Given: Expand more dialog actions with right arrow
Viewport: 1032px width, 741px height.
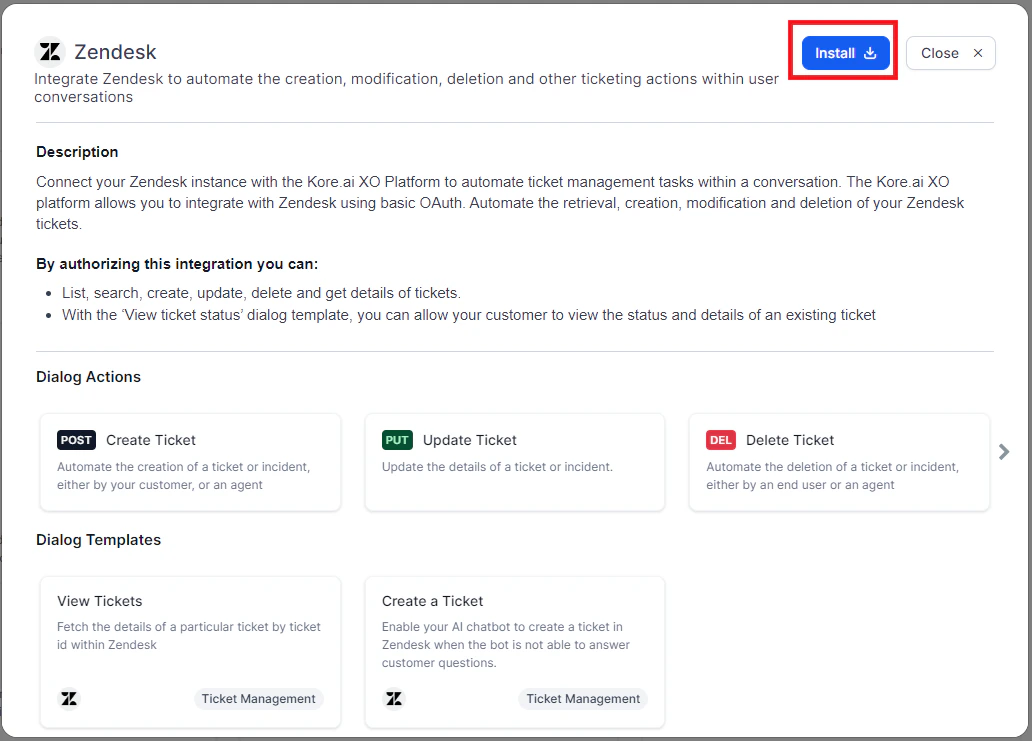Looking at the screenshot, I should pos(1005,451).
